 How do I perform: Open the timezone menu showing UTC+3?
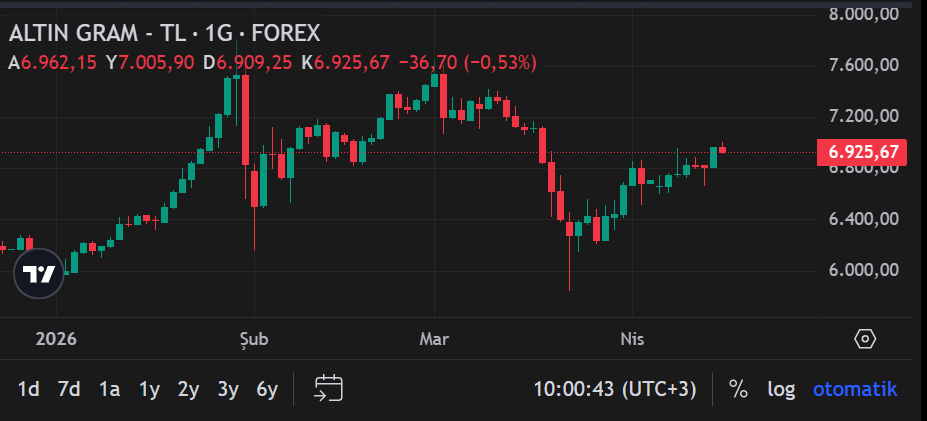(613, 389)
